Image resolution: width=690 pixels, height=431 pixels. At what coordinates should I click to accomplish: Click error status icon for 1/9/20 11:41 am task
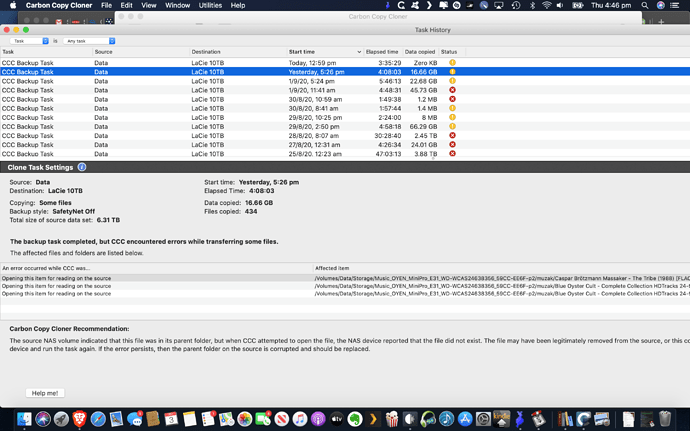[452, 90]
